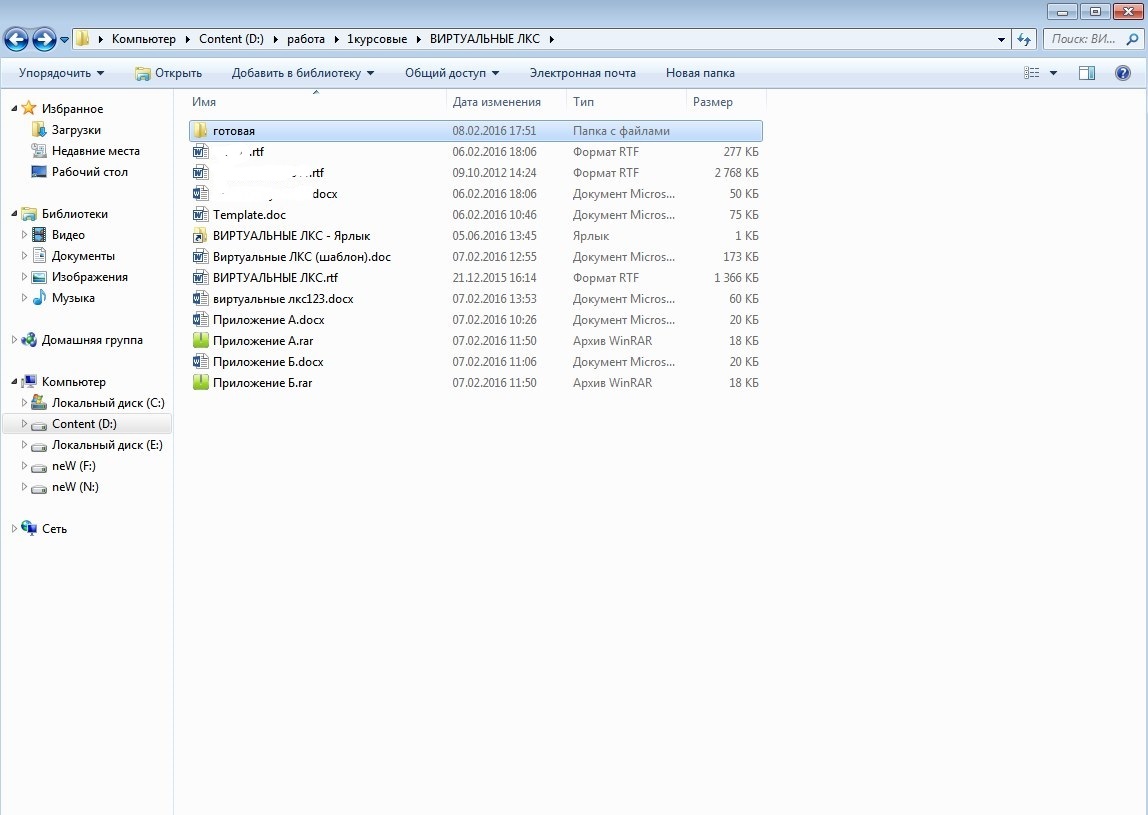Expand Домашняя группа node

coord(14,340)
